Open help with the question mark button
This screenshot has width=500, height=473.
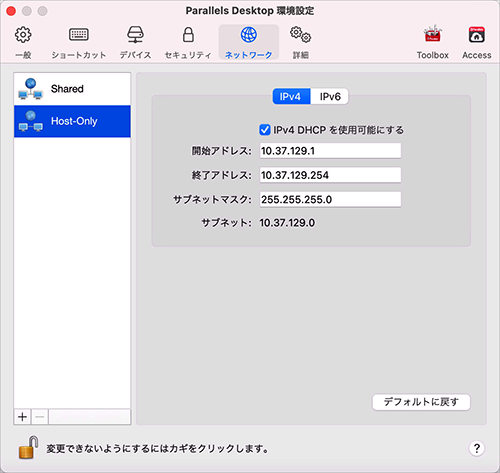(x=477, y=448)
